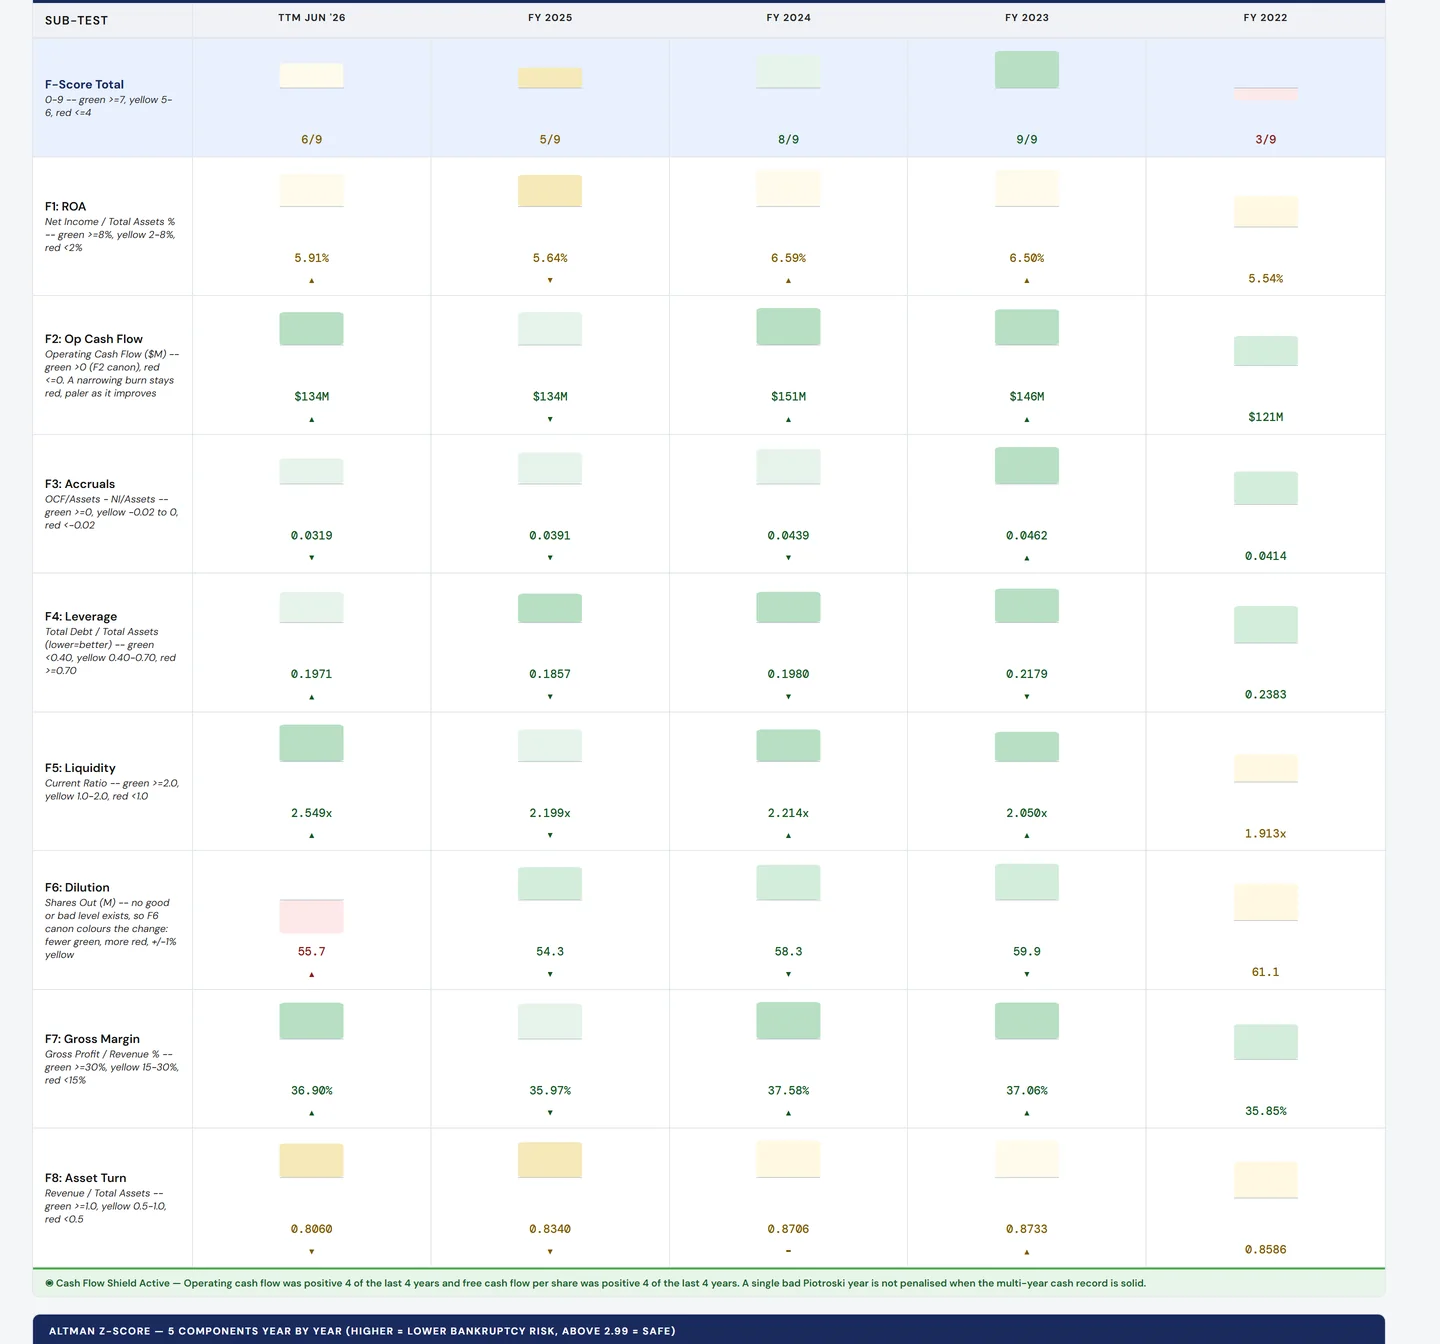This screenshot has height=1344, width=1440.
Task: Click the down arrow under Gross Margin 35.97%
Action: point(550,1113)
